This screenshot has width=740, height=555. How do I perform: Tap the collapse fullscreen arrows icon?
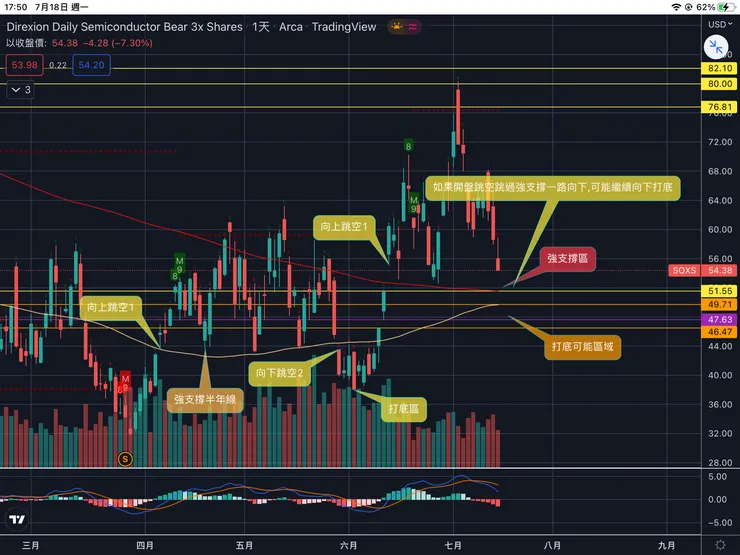coord(716,47)
